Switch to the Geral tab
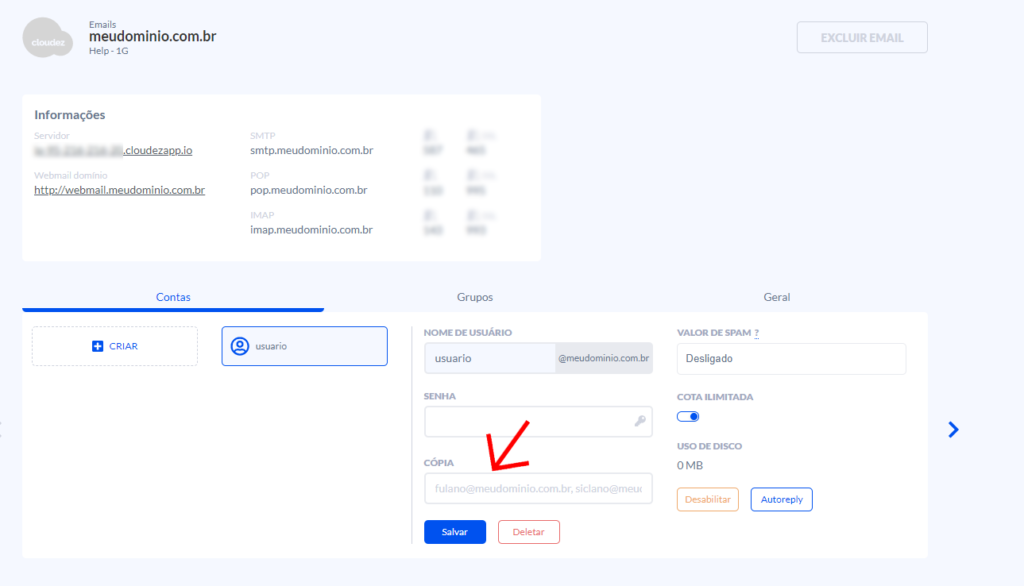The width and height of the screenshot is (1024, 586). (776, 297)
